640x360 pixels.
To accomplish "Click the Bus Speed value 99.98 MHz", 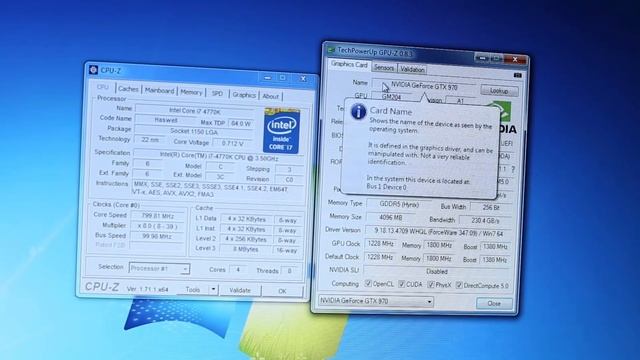I will [x=156, y=236].
